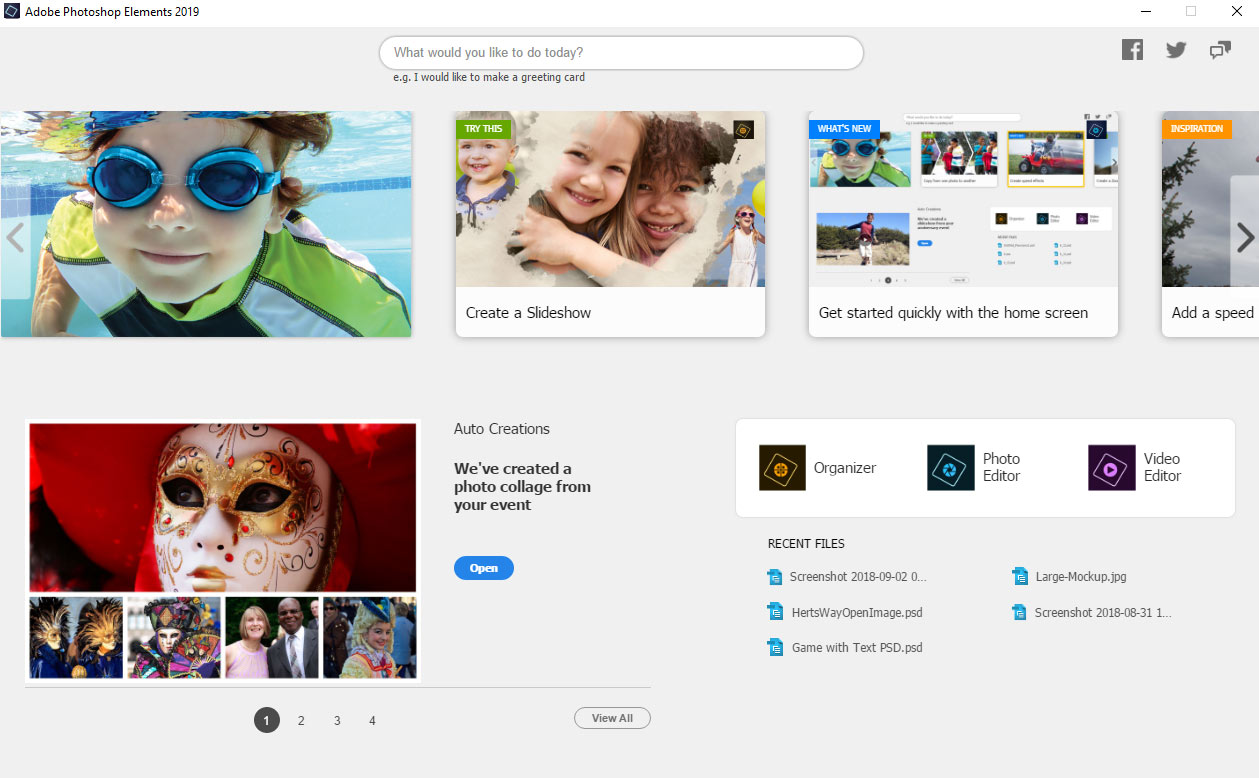This screenshot has width=1259, height=778.
Task: Click the Auto Creations heading
Action: click(x=502, y=429)
